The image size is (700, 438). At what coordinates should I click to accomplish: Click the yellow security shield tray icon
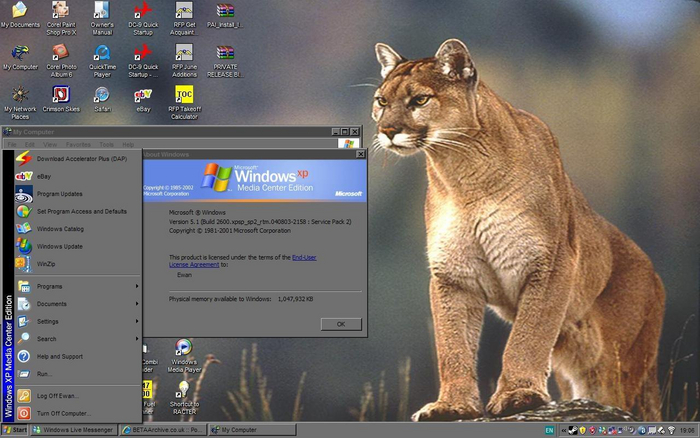click(x=583, y=430)
